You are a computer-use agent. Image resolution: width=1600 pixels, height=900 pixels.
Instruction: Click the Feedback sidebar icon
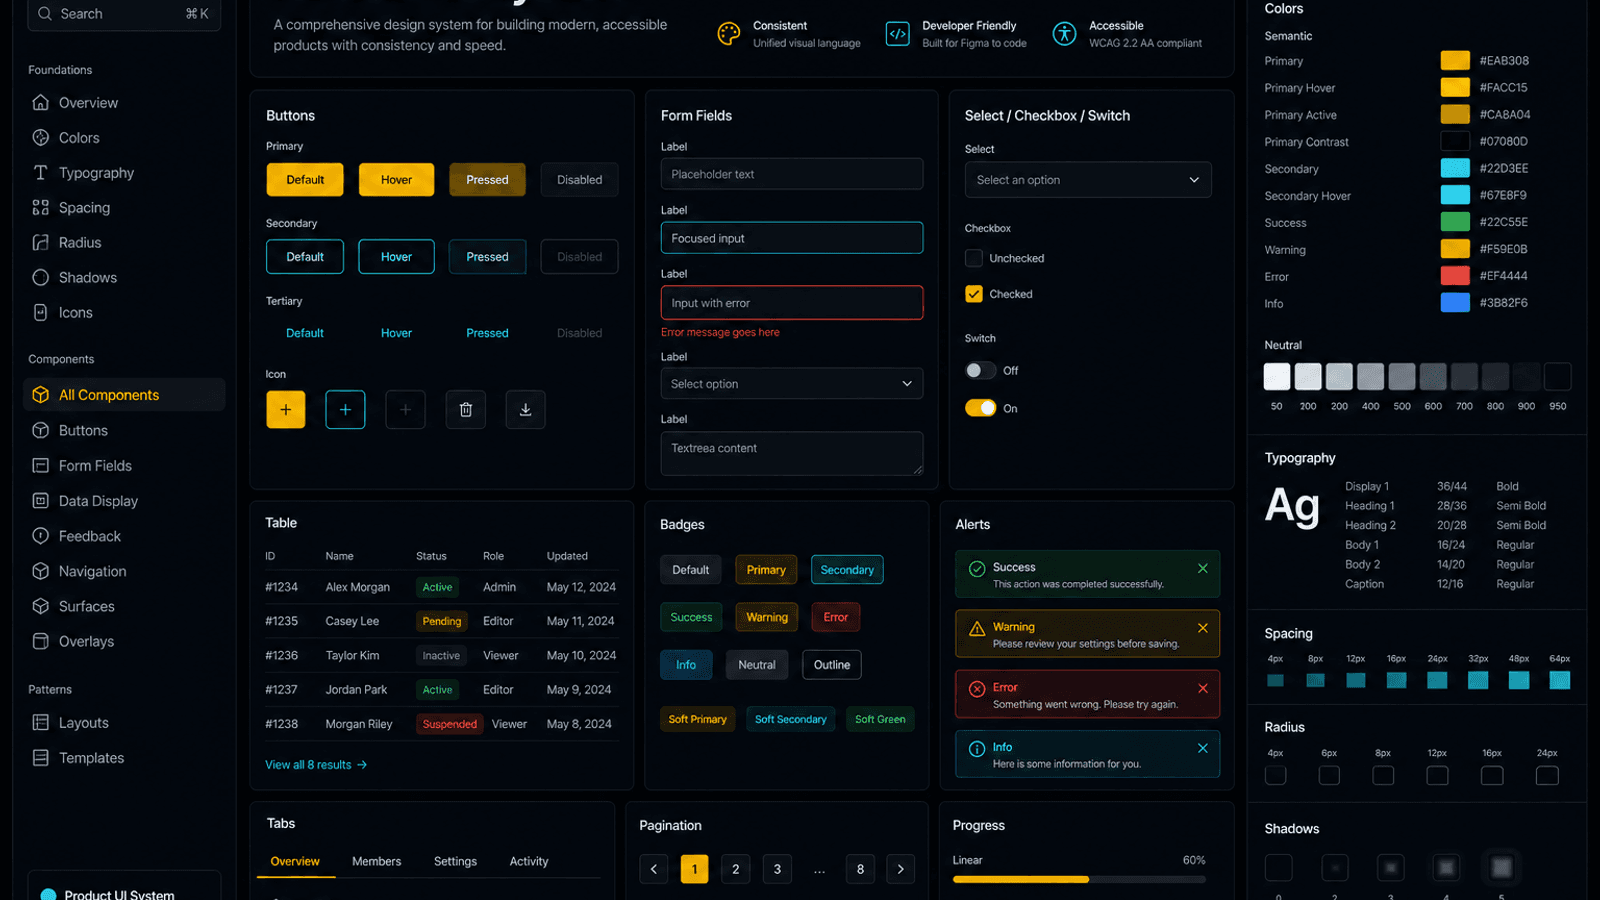pos(40,535)
